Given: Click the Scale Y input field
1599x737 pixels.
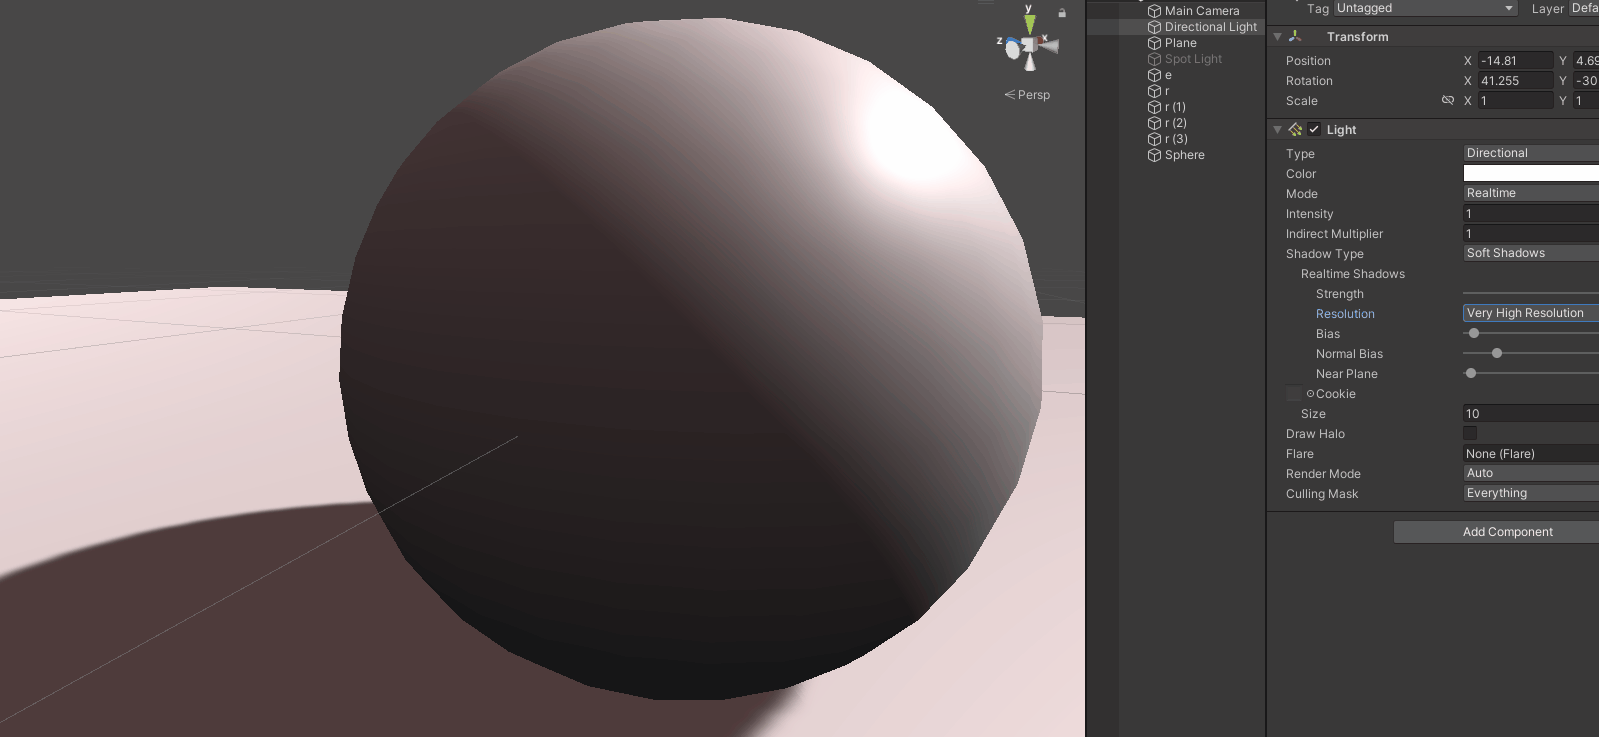Looking at the screenshot, I should (1586, 101).
